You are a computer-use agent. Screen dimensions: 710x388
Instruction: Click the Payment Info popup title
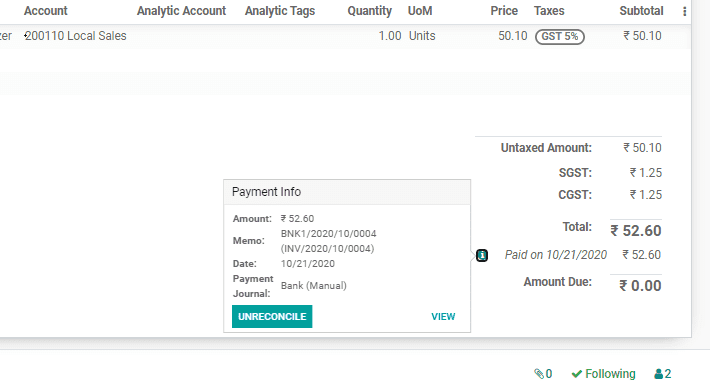266,192
